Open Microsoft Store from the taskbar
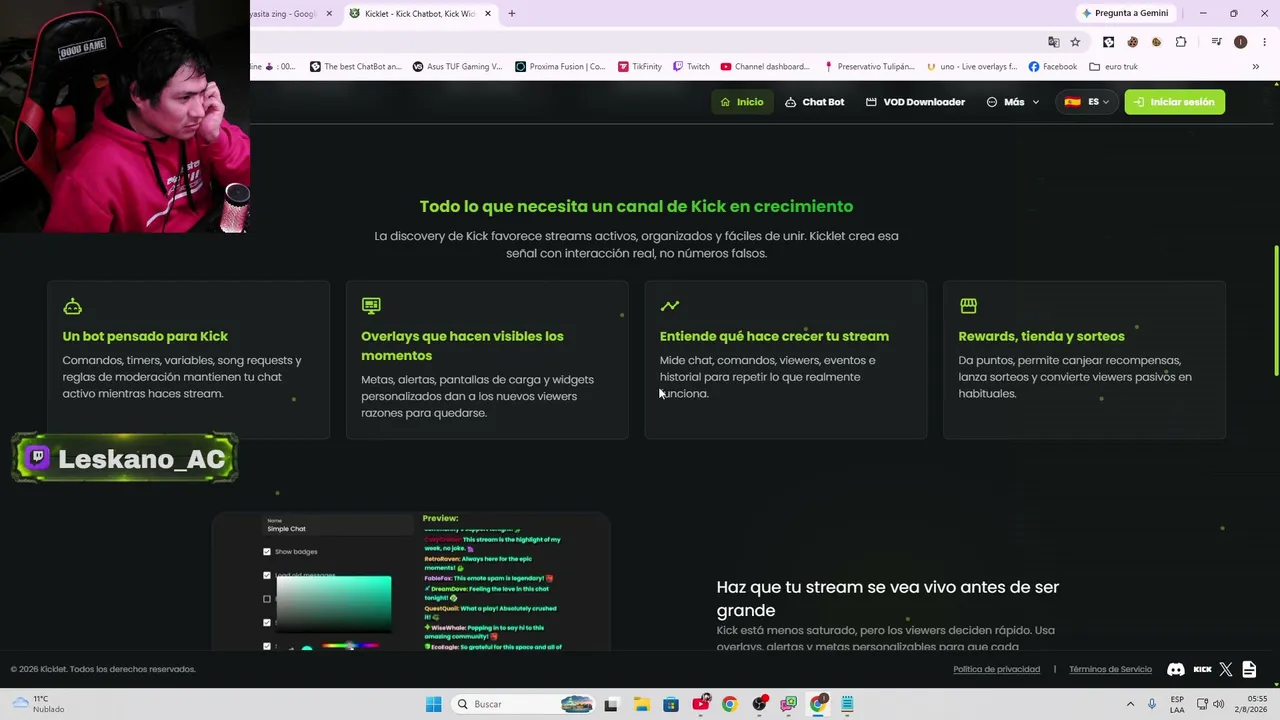The width and height of the screenshot is (1280, 720). tap(670, 704)
